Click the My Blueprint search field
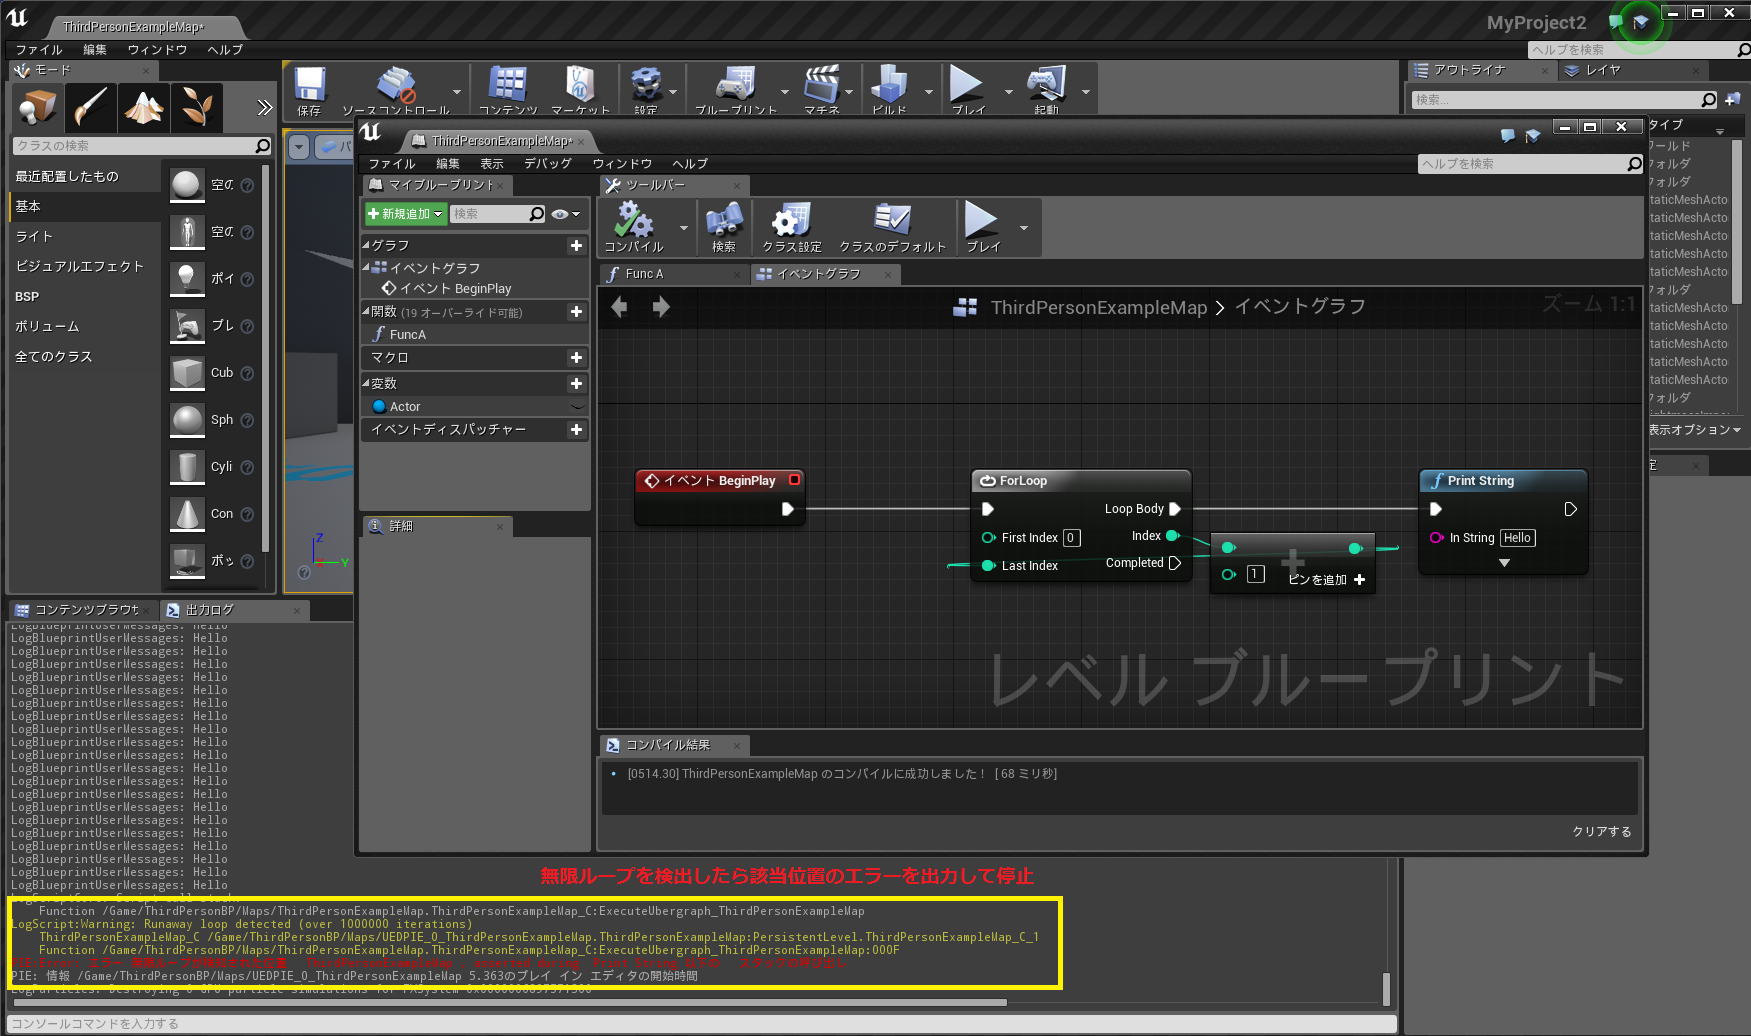The height and width of the screenshot is (1036, 1751). pos(498,214)
